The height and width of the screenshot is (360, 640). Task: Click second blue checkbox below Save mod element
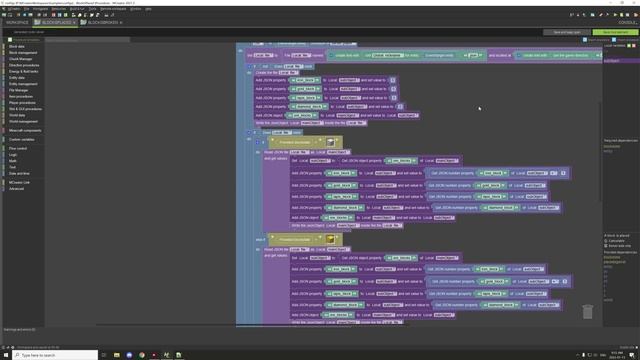(x=614, y=40)
